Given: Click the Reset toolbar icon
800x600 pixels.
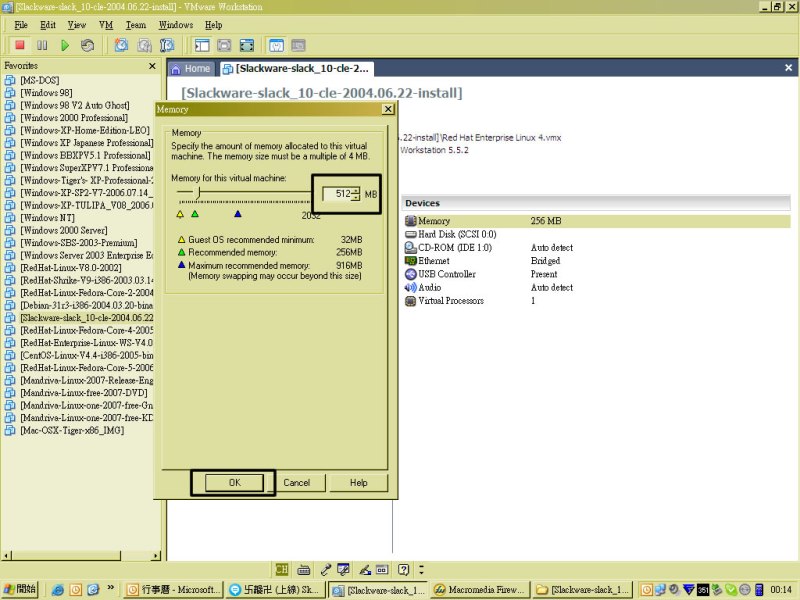Looking at the screenshot, I should pos(87,45).
